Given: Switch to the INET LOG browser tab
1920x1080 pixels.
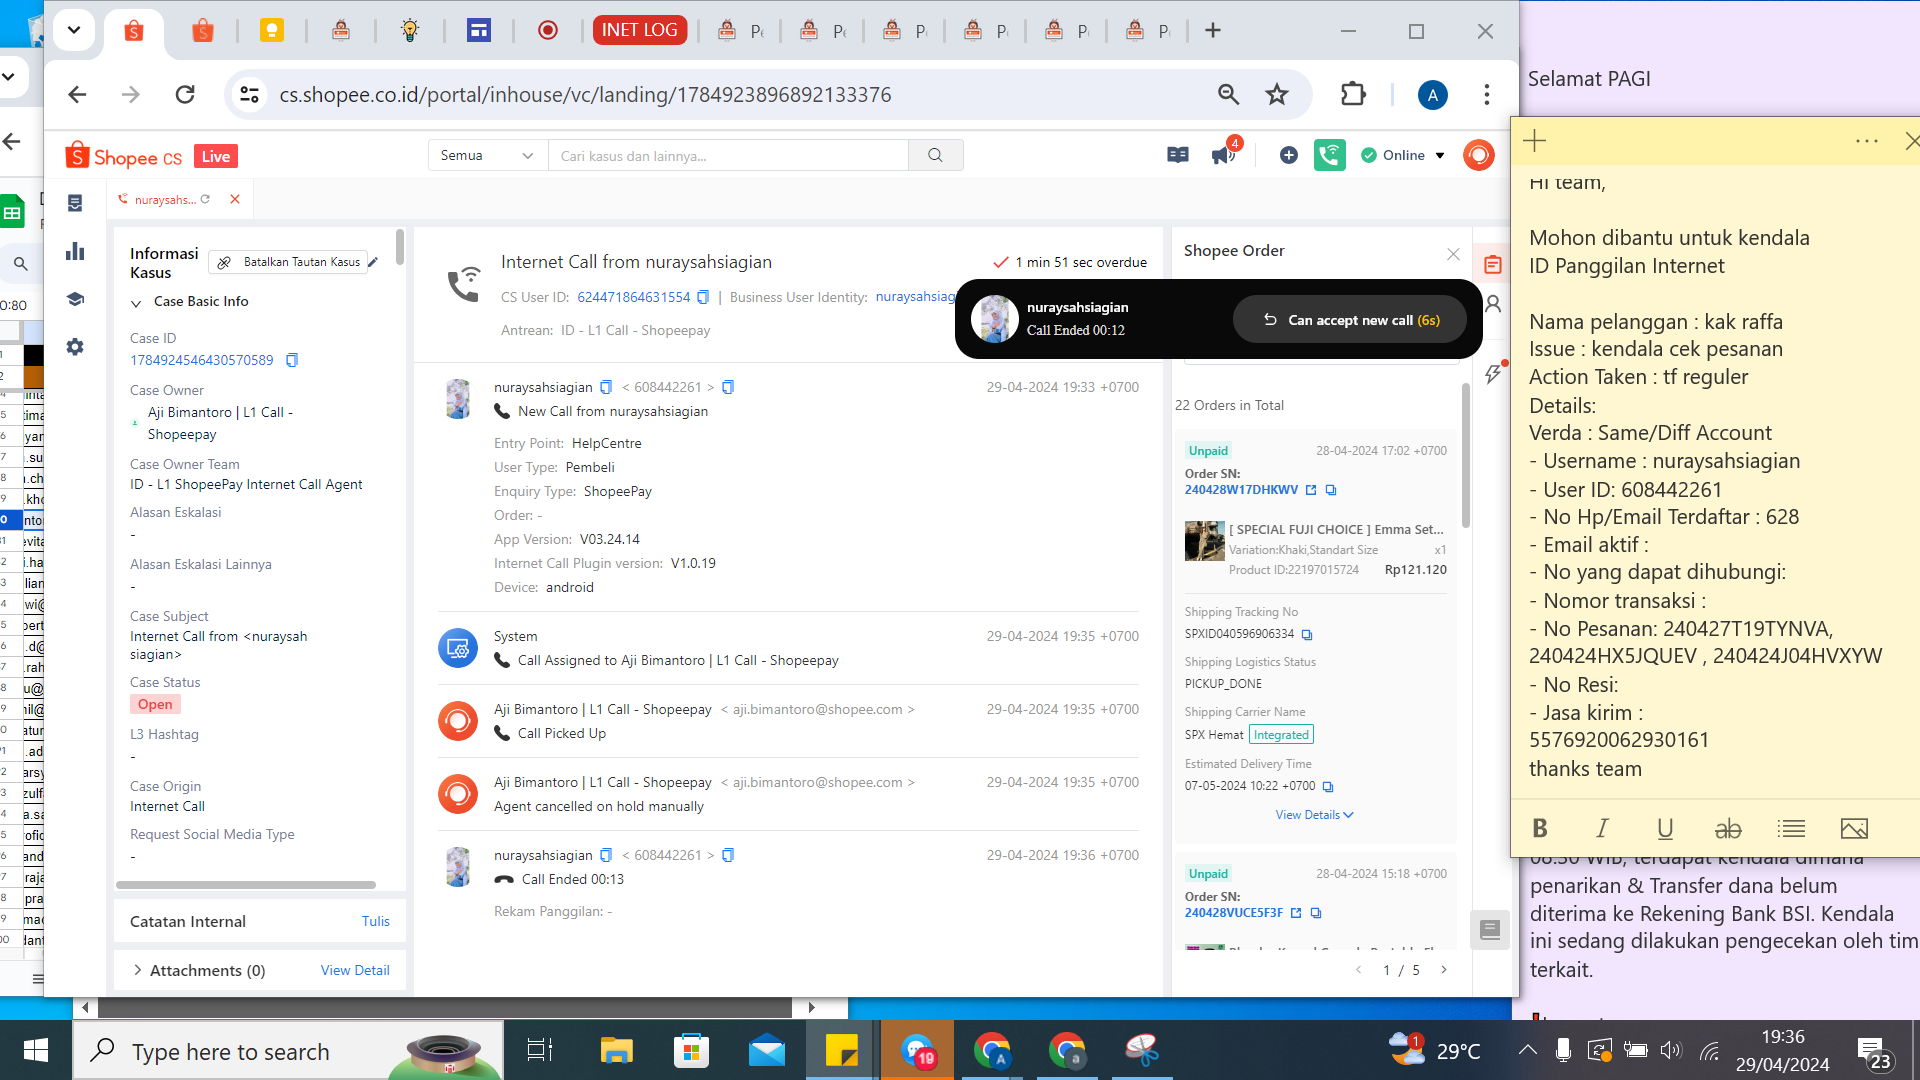Looking at the screenshot, I should click(639, 30).
